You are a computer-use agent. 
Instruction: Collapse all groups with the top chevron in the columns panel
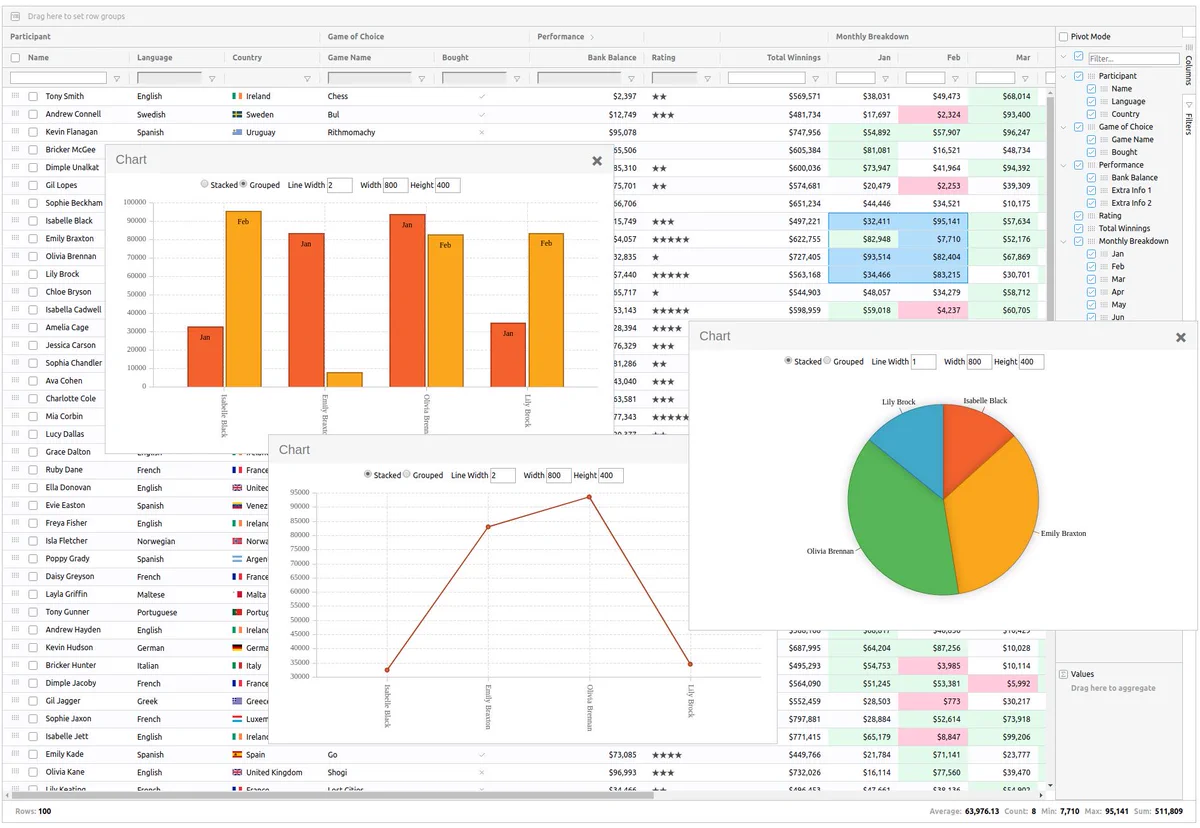(1064, 57)
